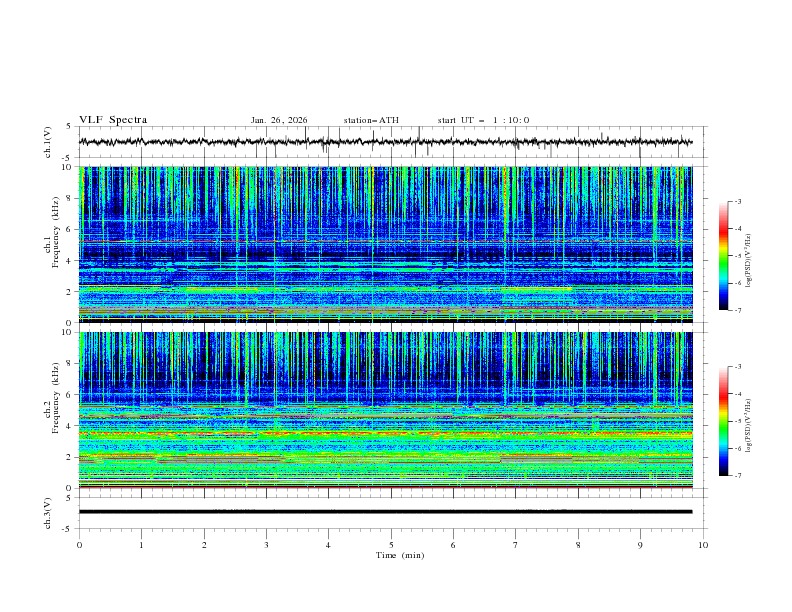The width and height of the screenshot is (792, 612).
Task: Click the 0 minute tick label on time axis
Action: pyautogui.click(x=79, y=545)
